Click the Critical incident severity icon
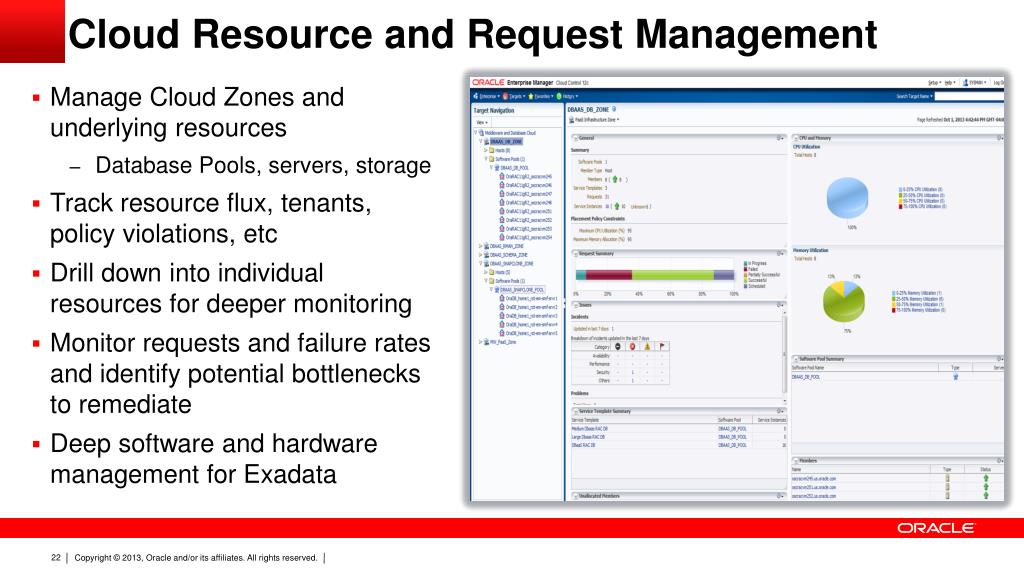 coord(632,347)
